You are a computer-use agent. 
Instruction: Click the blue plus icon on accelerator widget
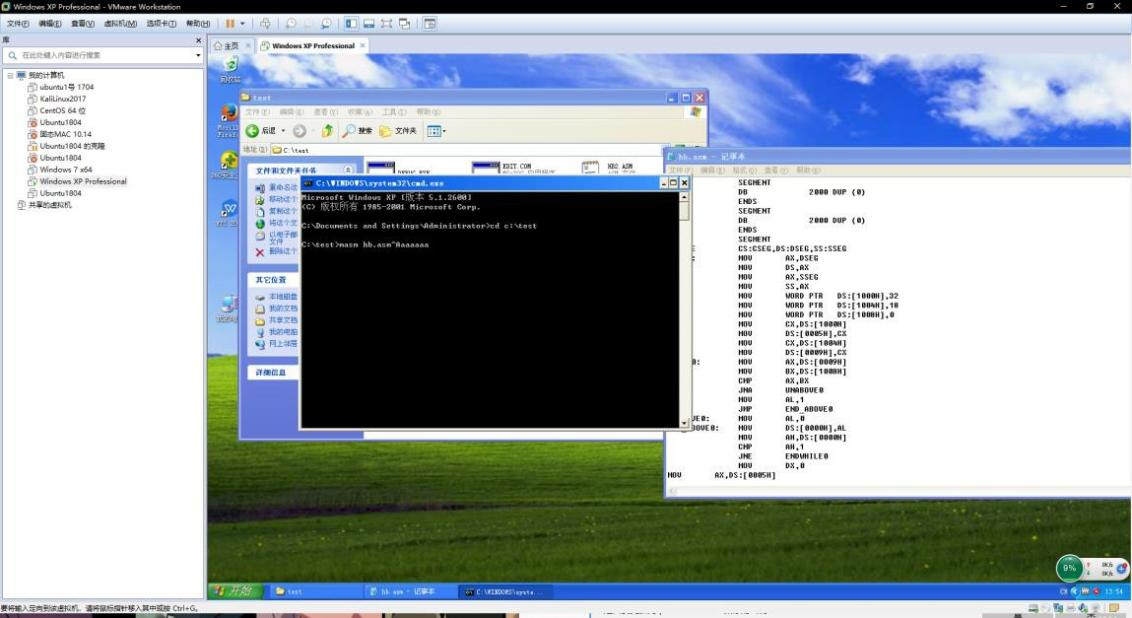pyautogui.click(x=1121, y=568)
